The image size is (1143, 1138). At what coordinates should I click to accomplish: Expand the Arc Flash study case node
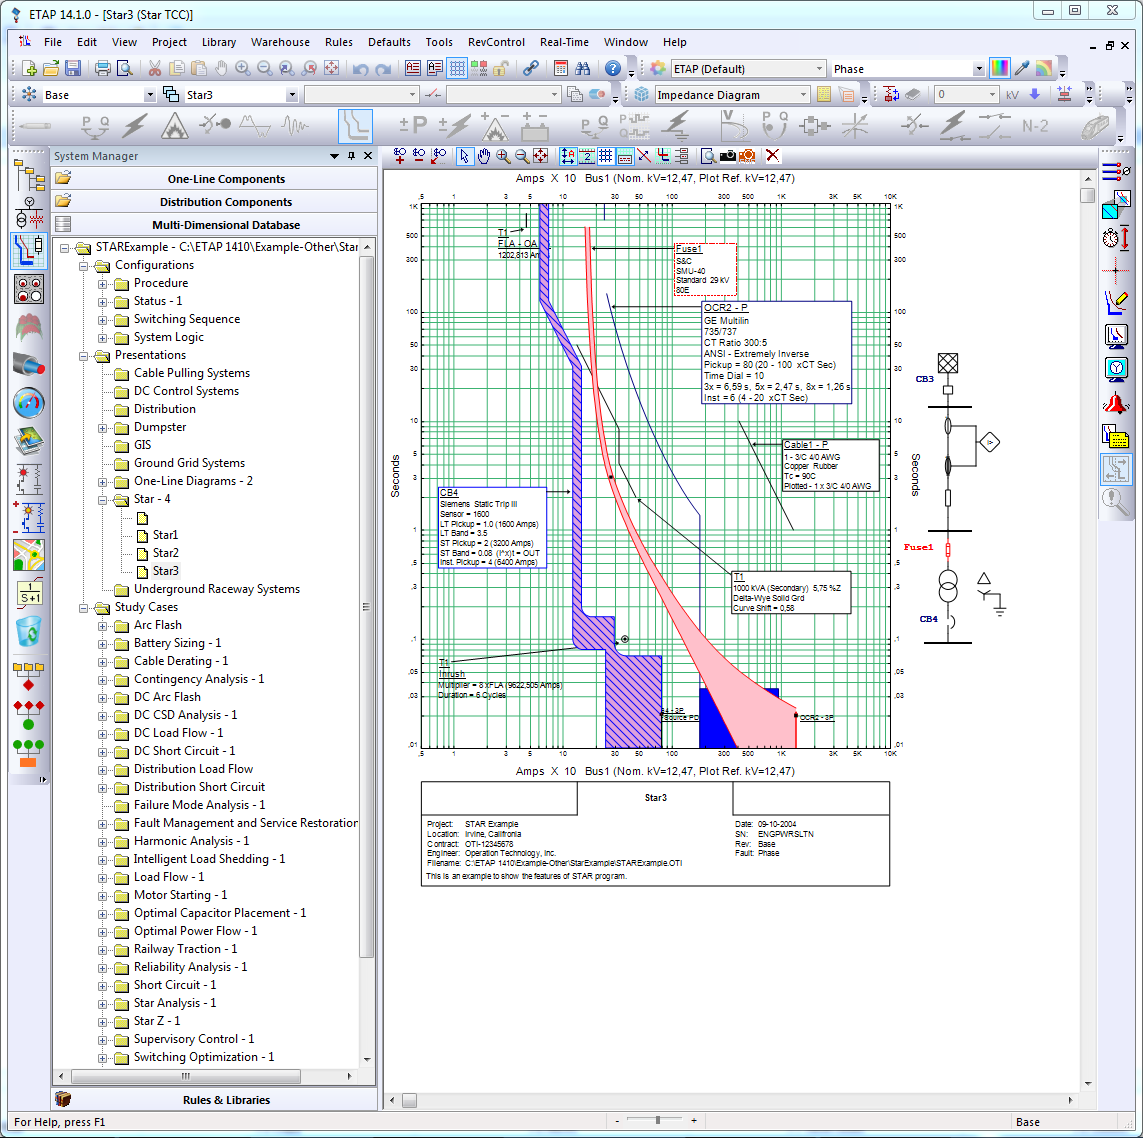(103, 626)
